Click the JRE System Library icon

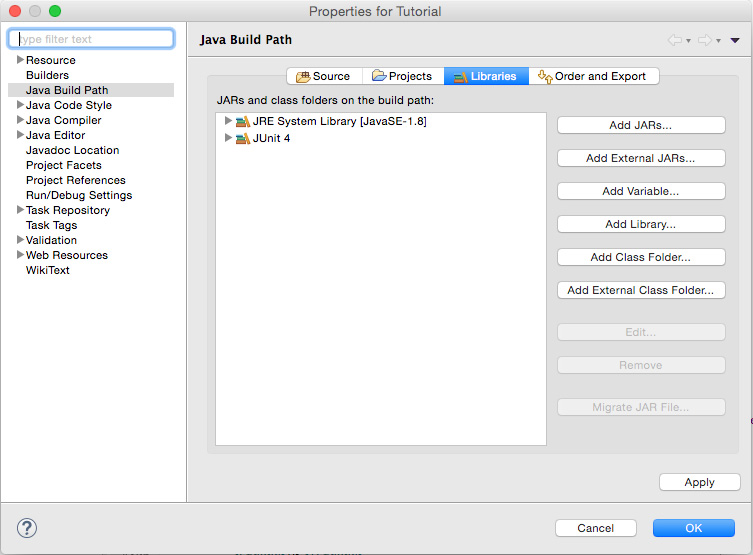pyautogui.click(x=242, y=121)
